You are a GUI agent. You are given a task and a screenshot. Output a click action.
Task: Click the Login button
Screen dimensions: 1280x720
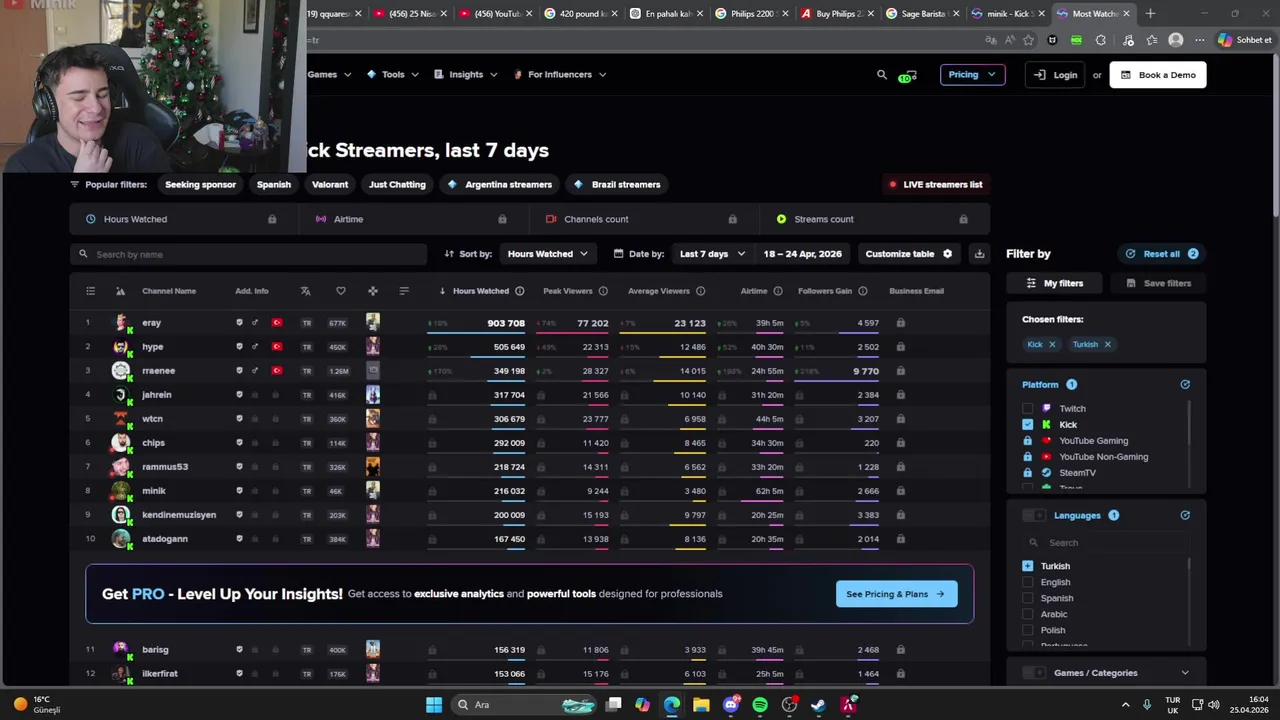(x=1055, y=75)
